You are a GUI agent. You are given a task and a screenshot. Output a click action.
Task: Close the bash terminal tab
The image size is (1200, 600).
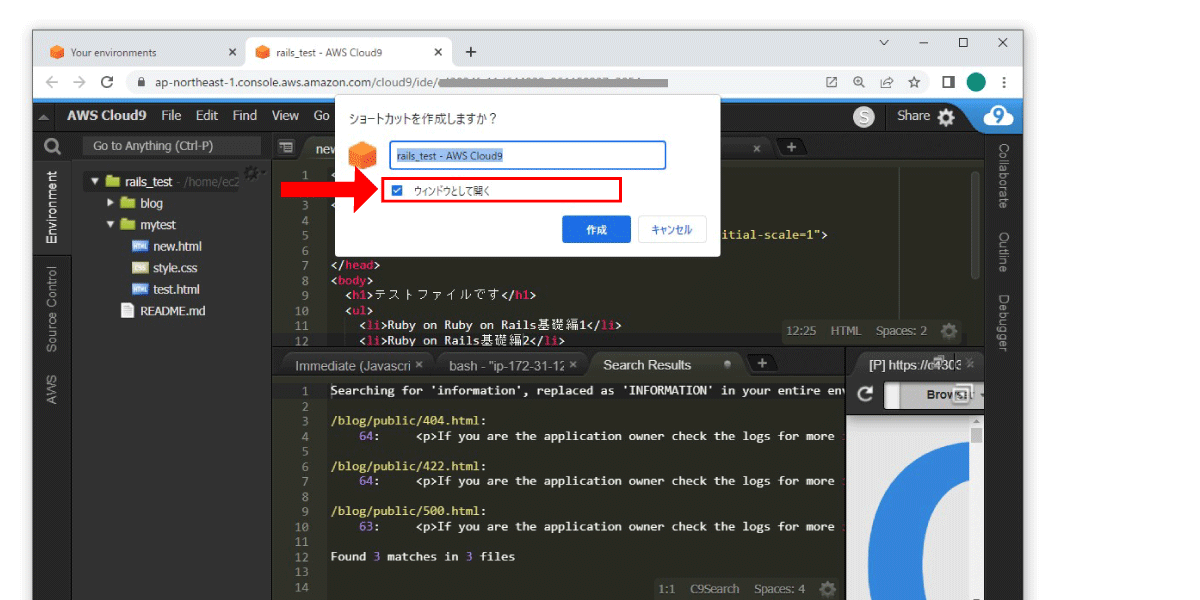(x=574, y=365)
